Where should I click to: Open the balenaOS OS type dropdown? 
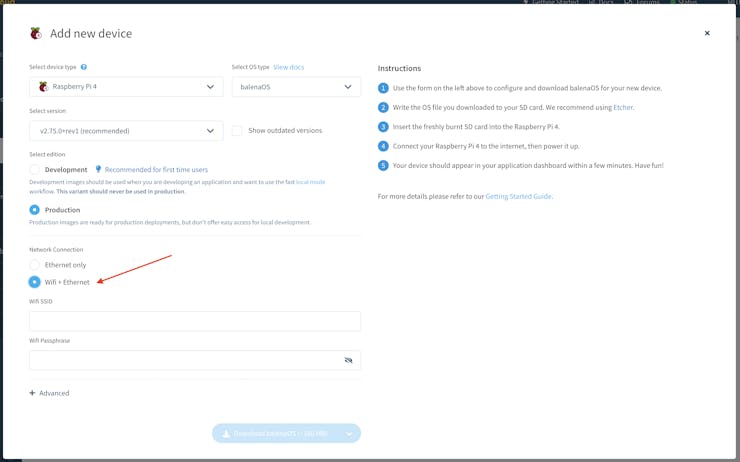296,87
